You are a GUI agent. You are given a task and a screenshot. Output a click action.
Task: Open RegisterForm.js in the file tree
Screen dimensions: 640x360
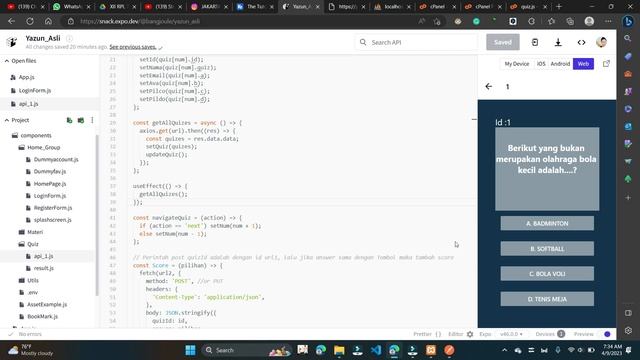pos(53,208)
